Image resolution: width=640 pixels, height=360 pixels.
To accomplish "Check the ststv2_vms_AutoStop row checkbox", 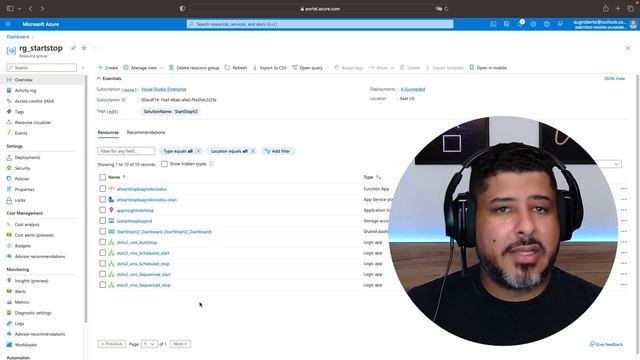I will click(x=102, y=242).
